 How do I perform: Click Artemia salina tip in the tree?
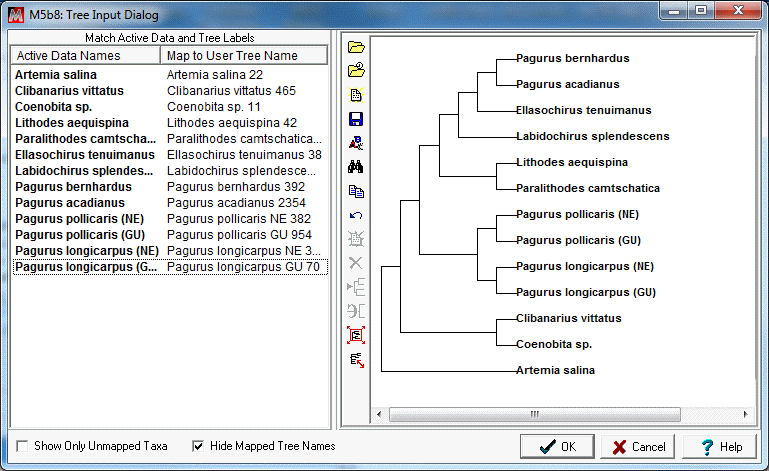[556, 370]
